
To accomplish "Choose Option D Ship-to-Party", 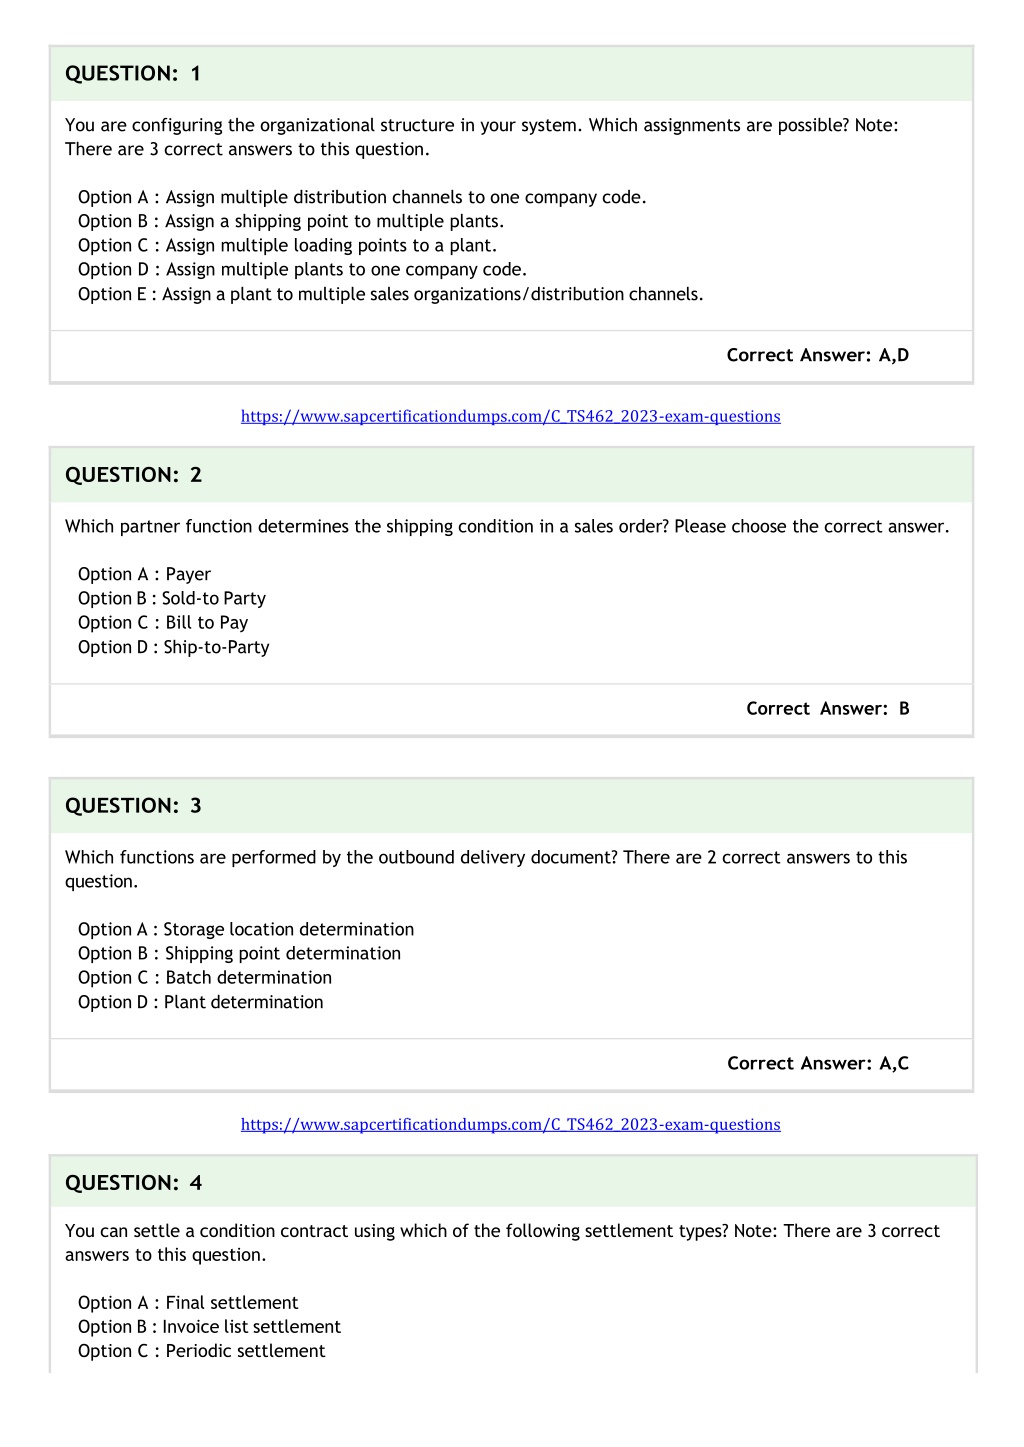I will click(174, 647).
